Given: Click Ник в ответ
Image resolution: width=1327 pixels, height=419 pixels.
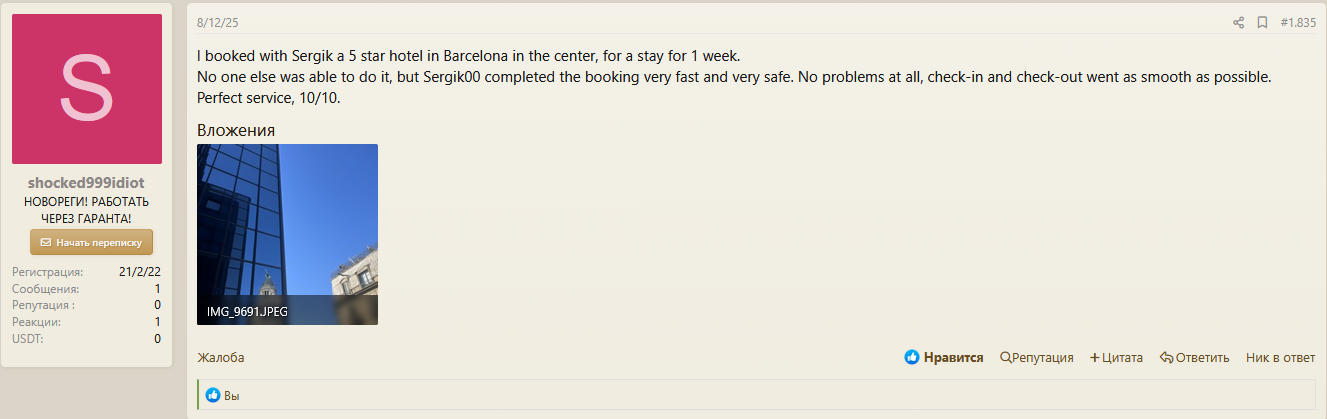Looking at the screenshot, I should tap(1280, 357).
